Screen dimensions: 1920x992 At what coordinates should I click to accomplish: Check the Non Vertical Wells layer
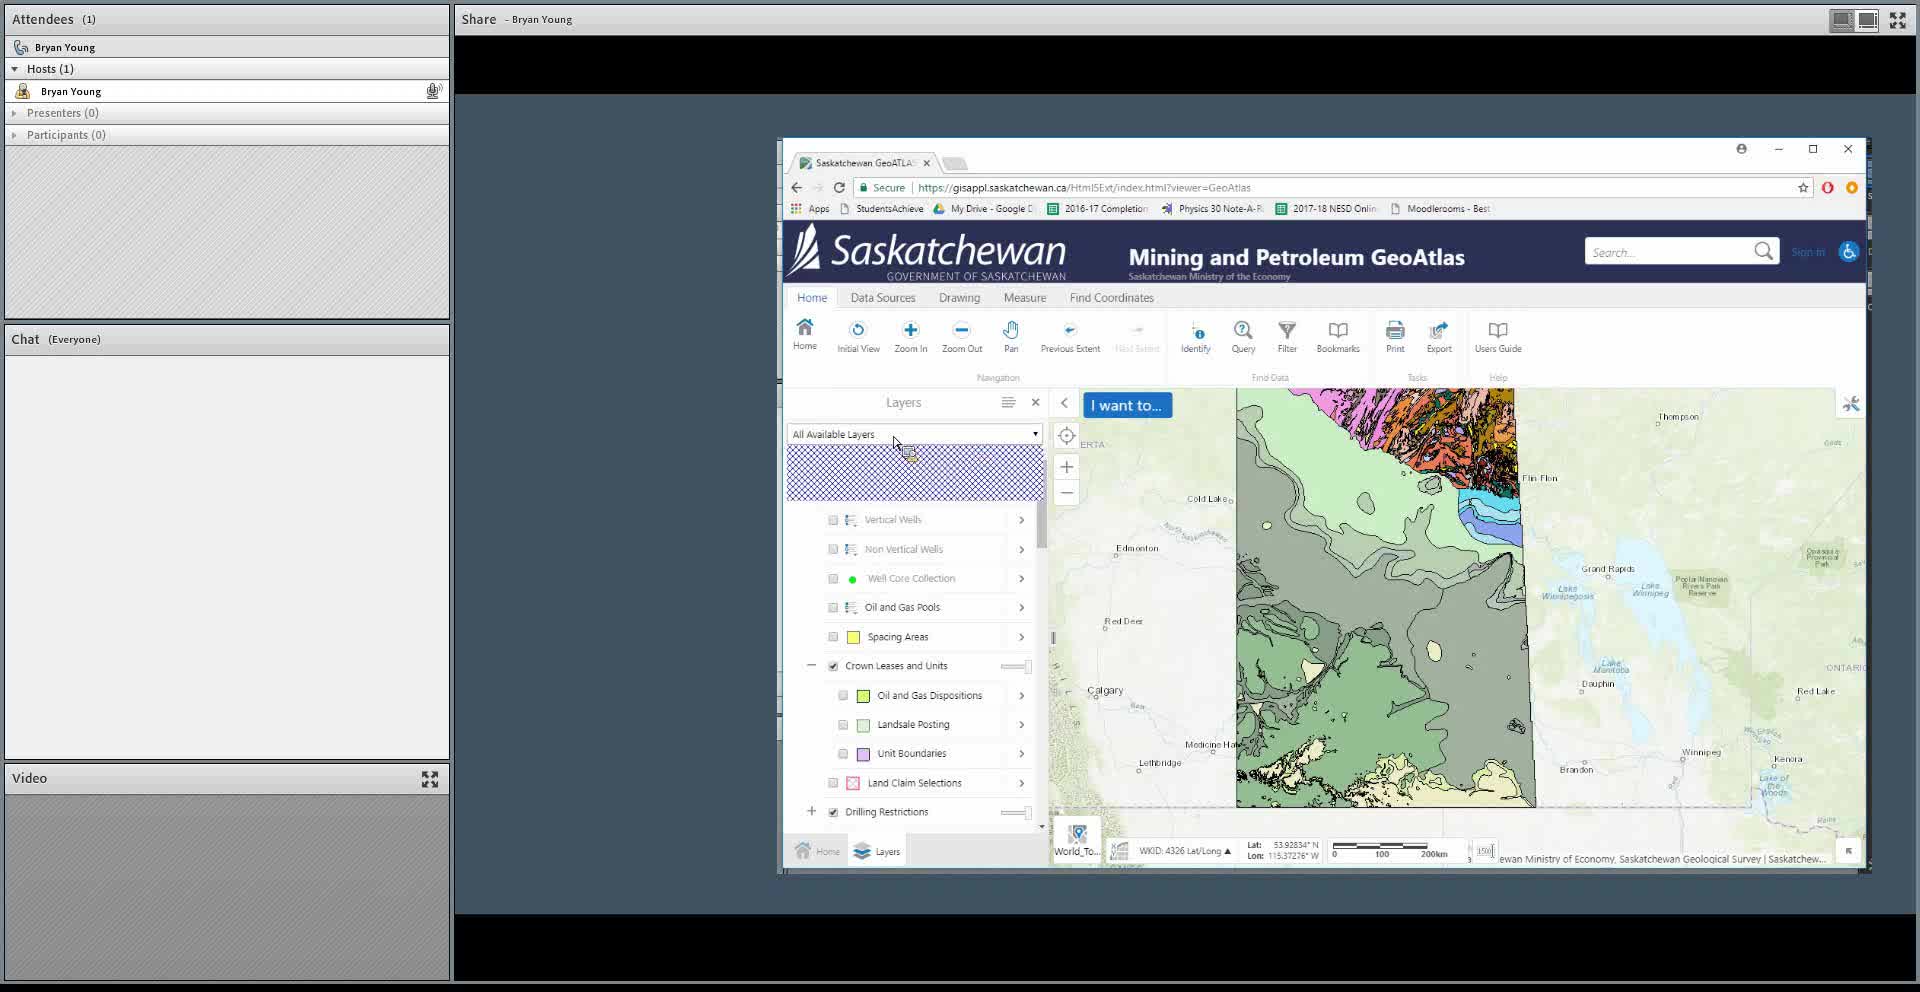click(833, 549)
